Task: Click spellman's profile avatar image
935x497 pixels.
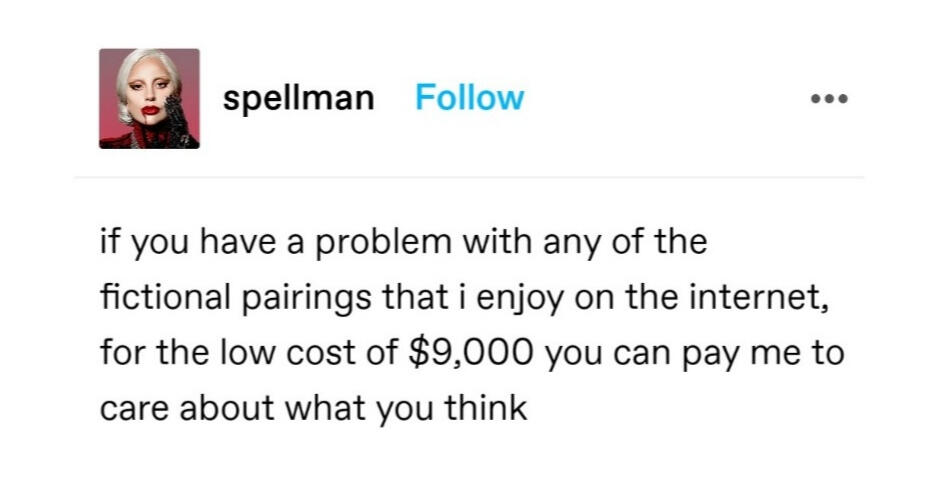Action: (149, 99)
